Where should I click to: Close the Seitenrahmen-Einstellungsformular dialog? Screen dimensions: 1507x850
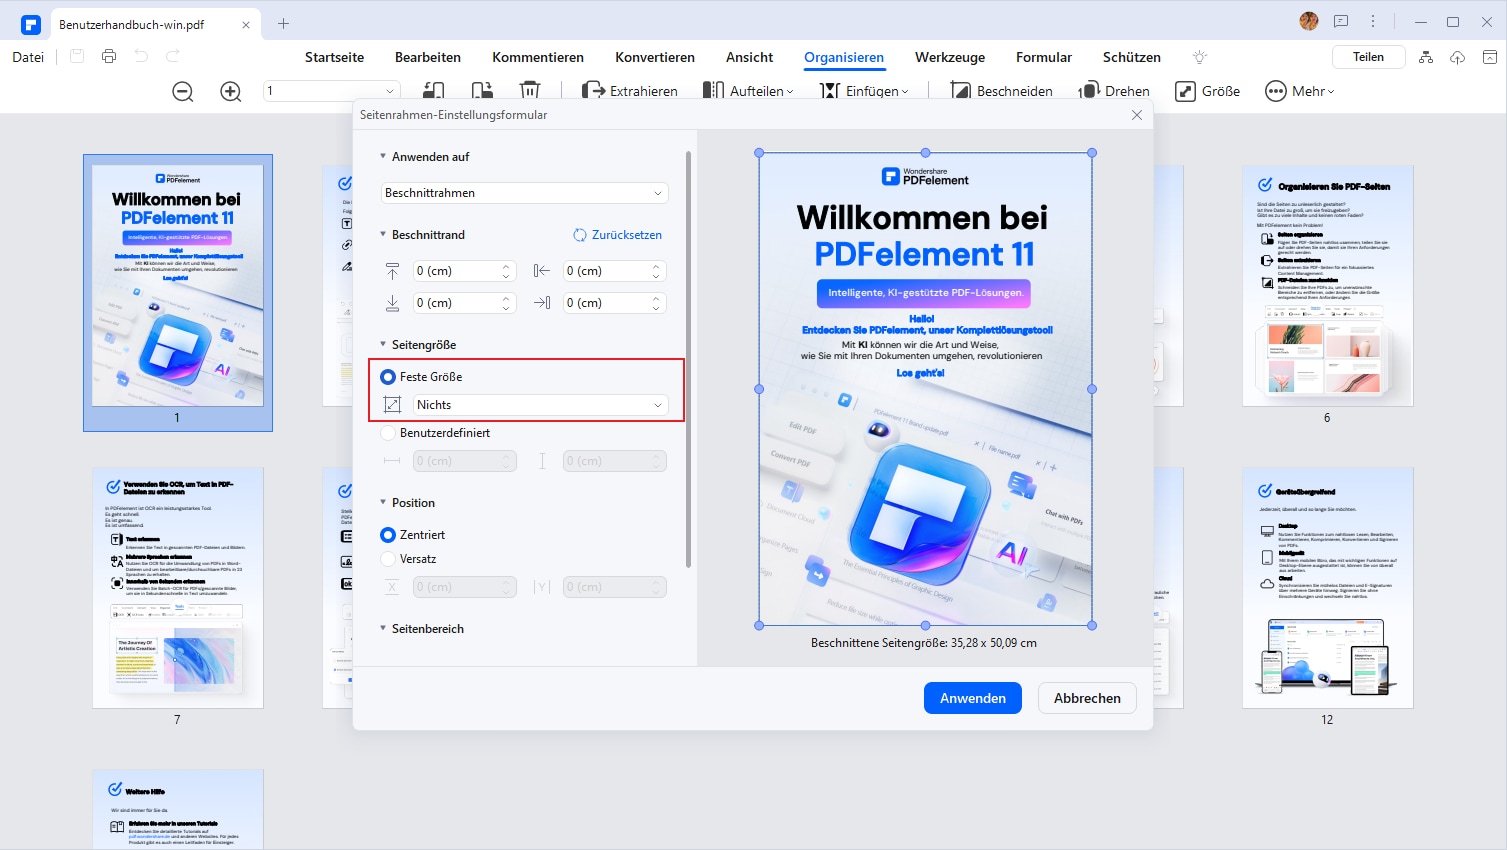pos(1137,115)
